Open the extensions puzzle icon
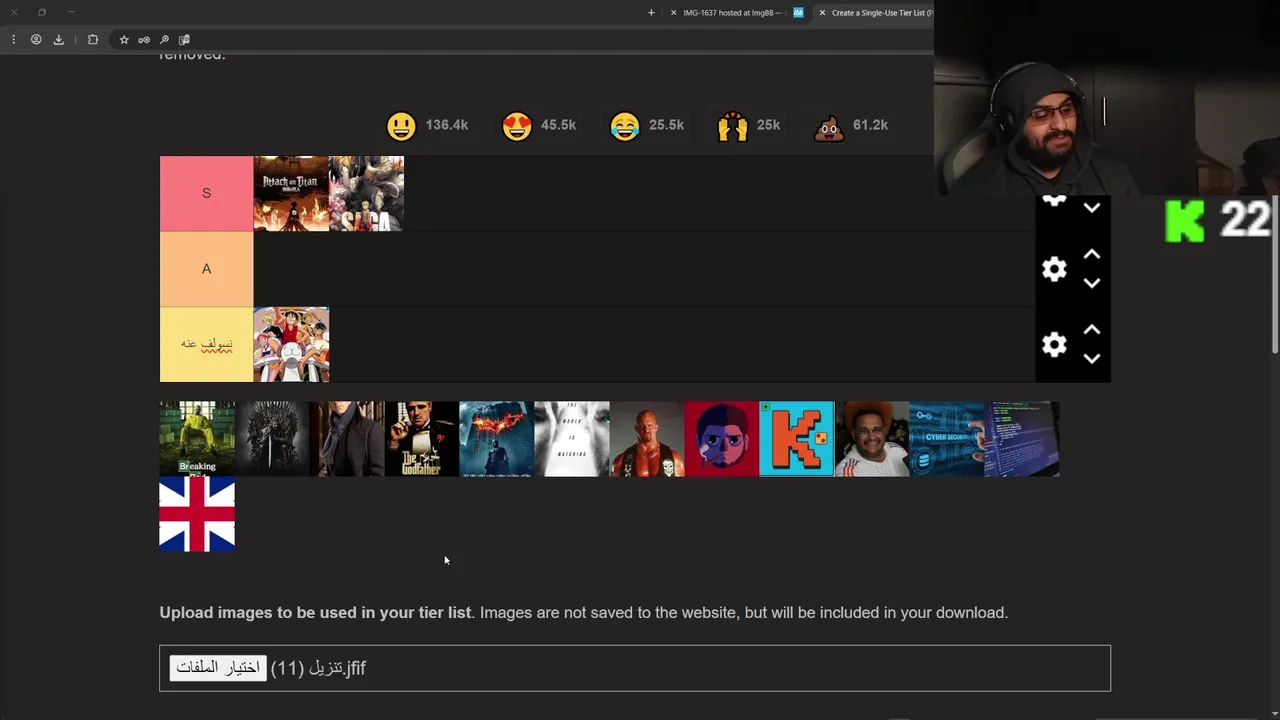Viewport: 1280px width, 720px height. tap(93, 40)
